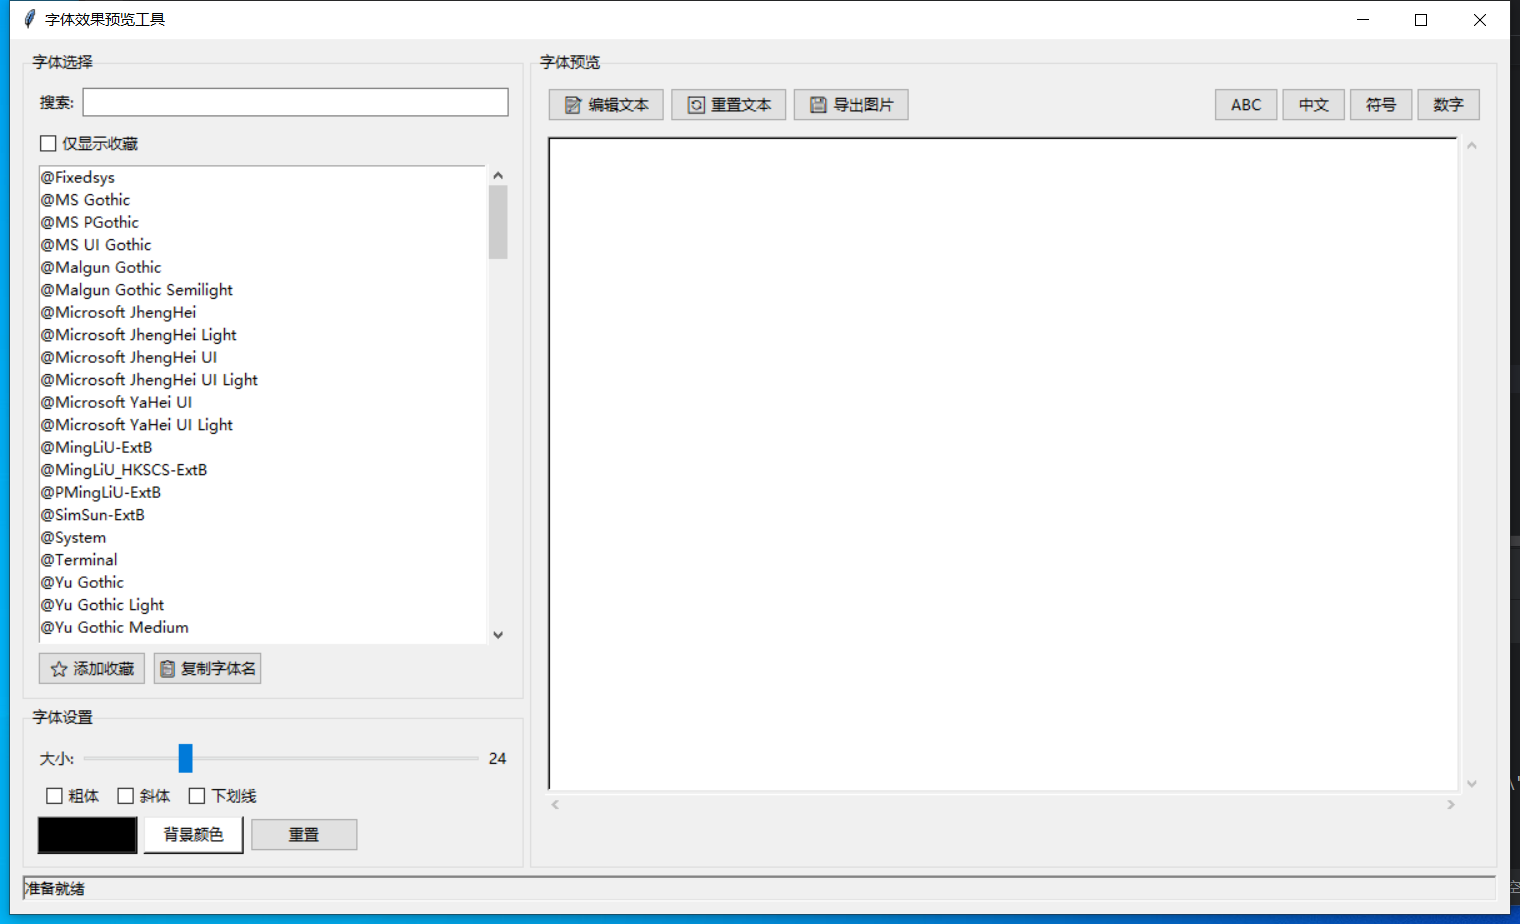The height and width of the screenshot is (924, 1520).
Task: Select the @MingLiU_HKSCS-ExtB font
Action: click(262, 470)
